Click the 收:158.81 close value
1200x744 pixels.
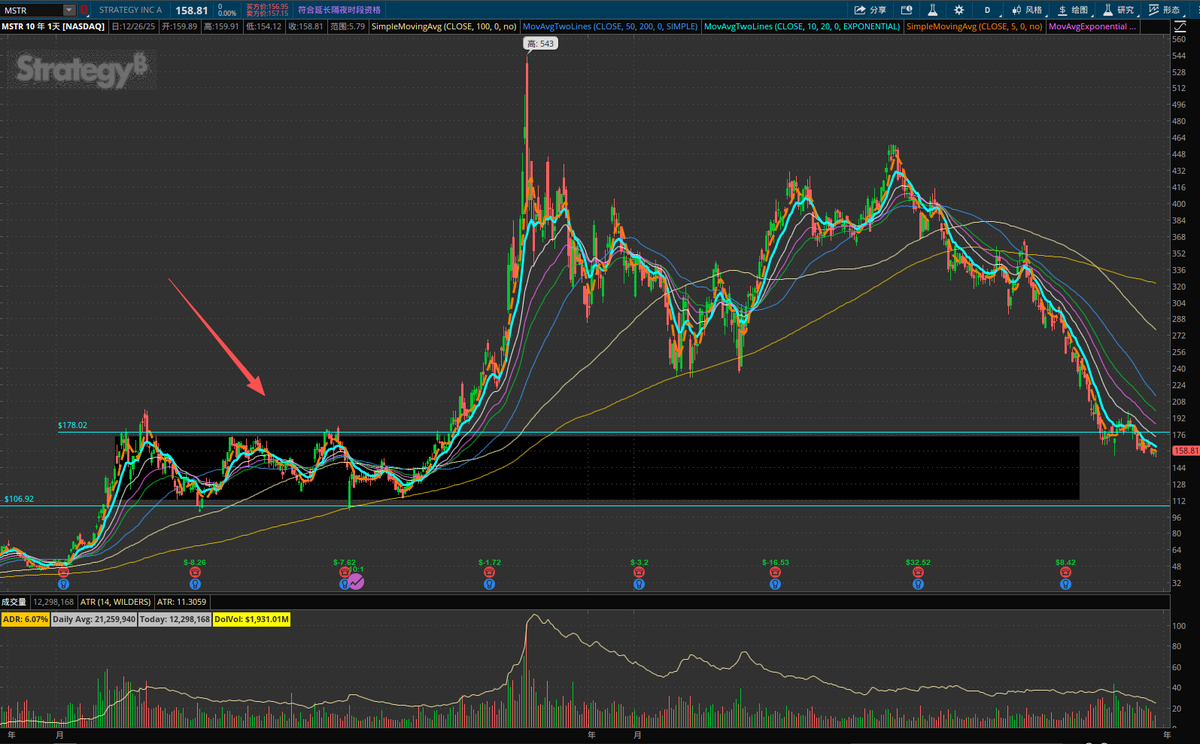tap(307, 26)
